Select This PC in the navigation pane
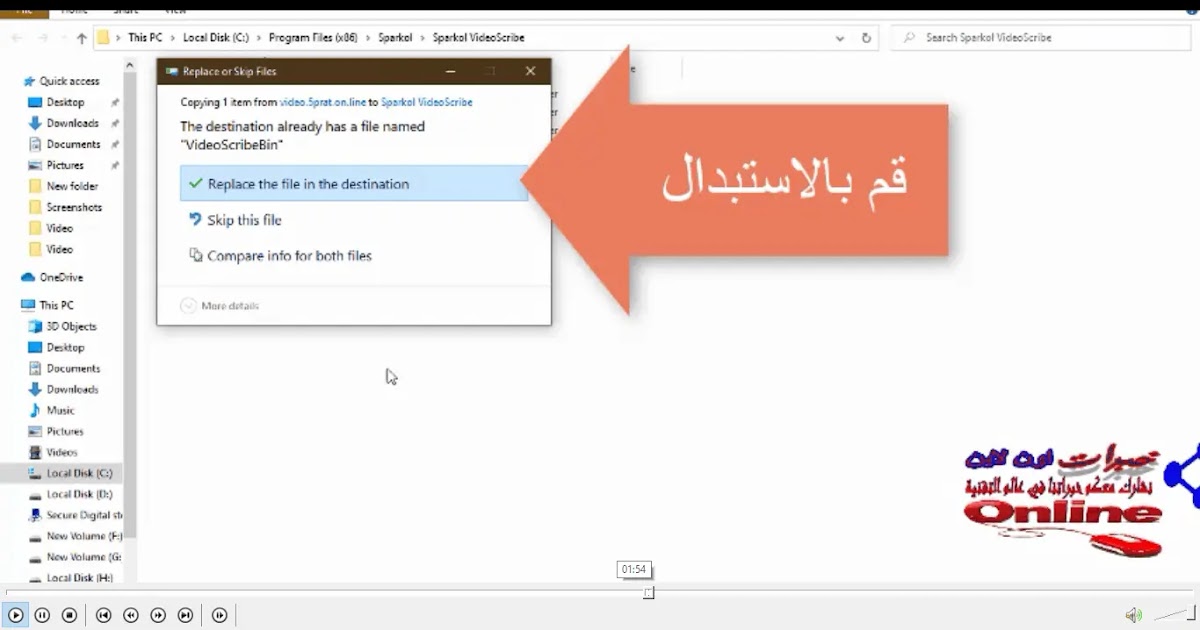 [x=56, y=305]
